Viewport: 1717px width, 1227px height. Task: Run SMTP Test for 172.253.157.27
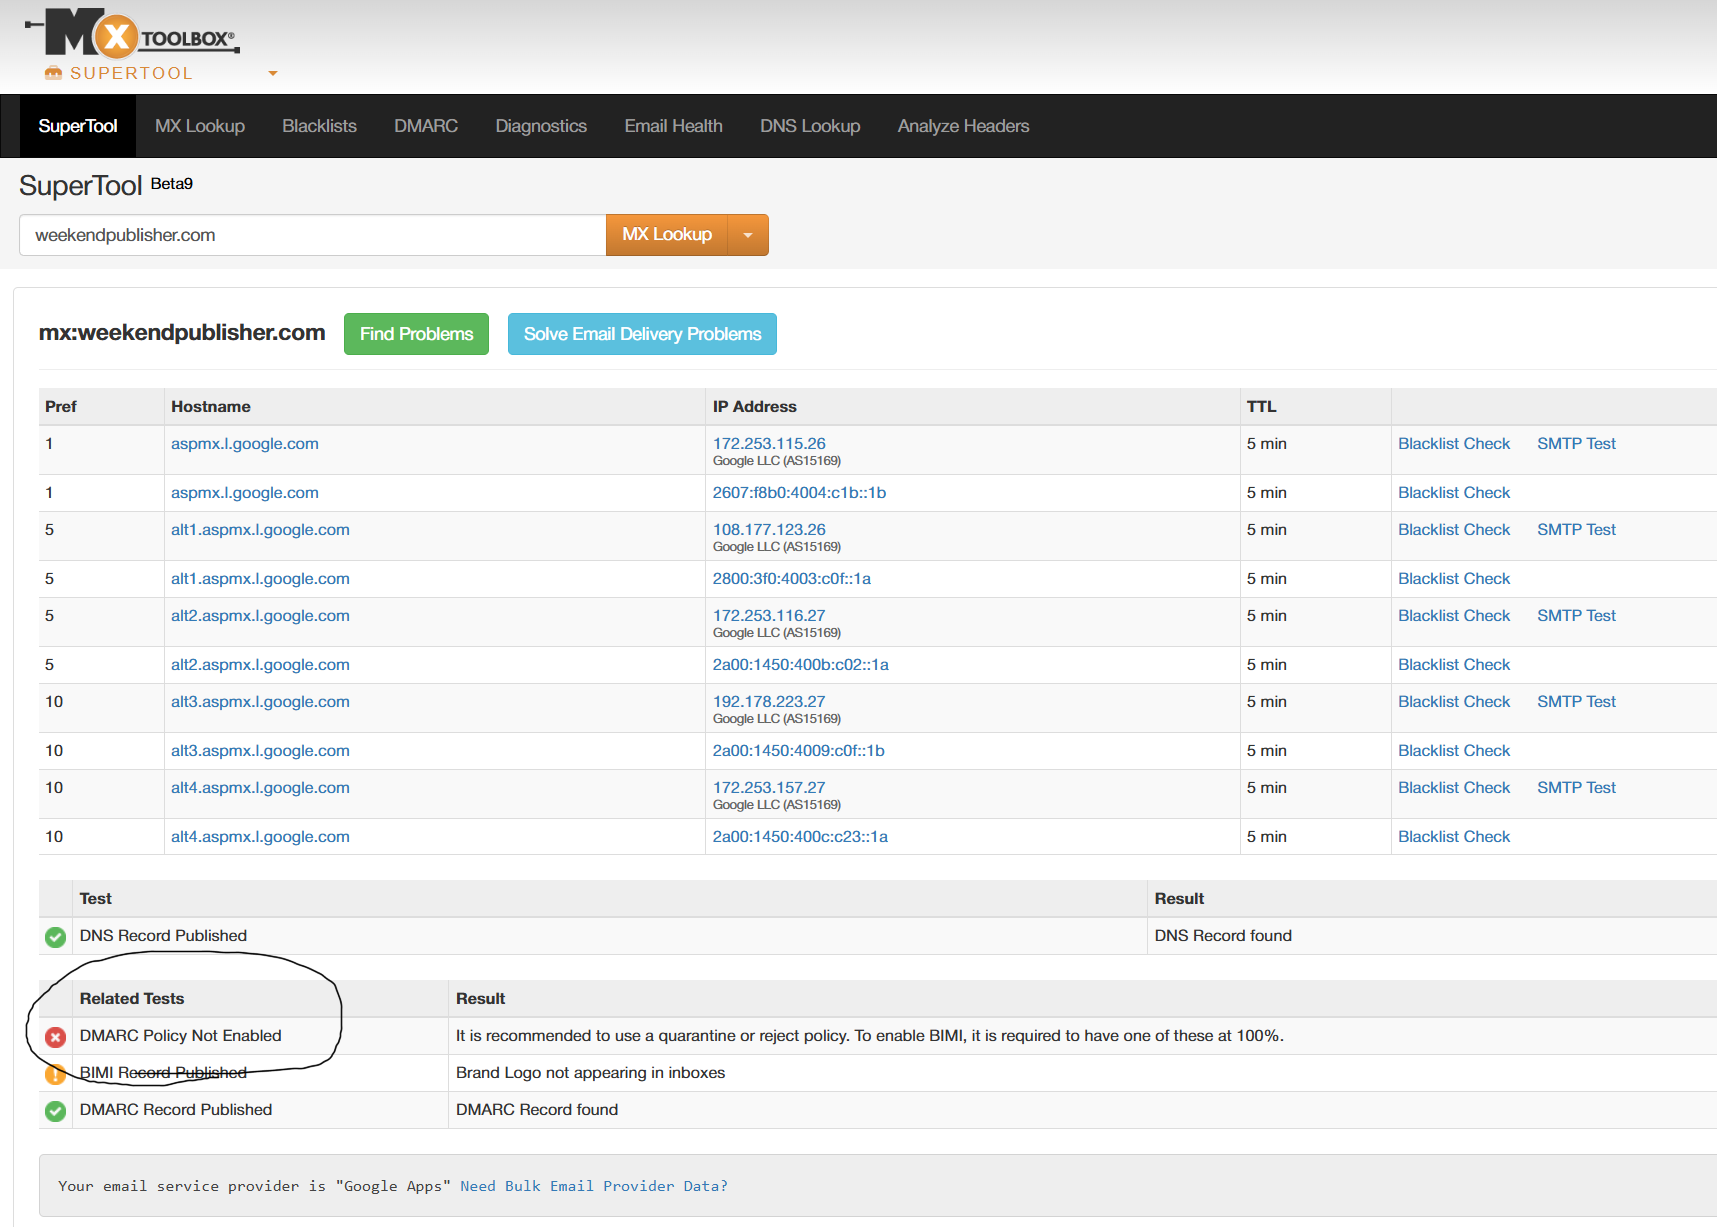pyautogui.click(x=1576, y=788)
